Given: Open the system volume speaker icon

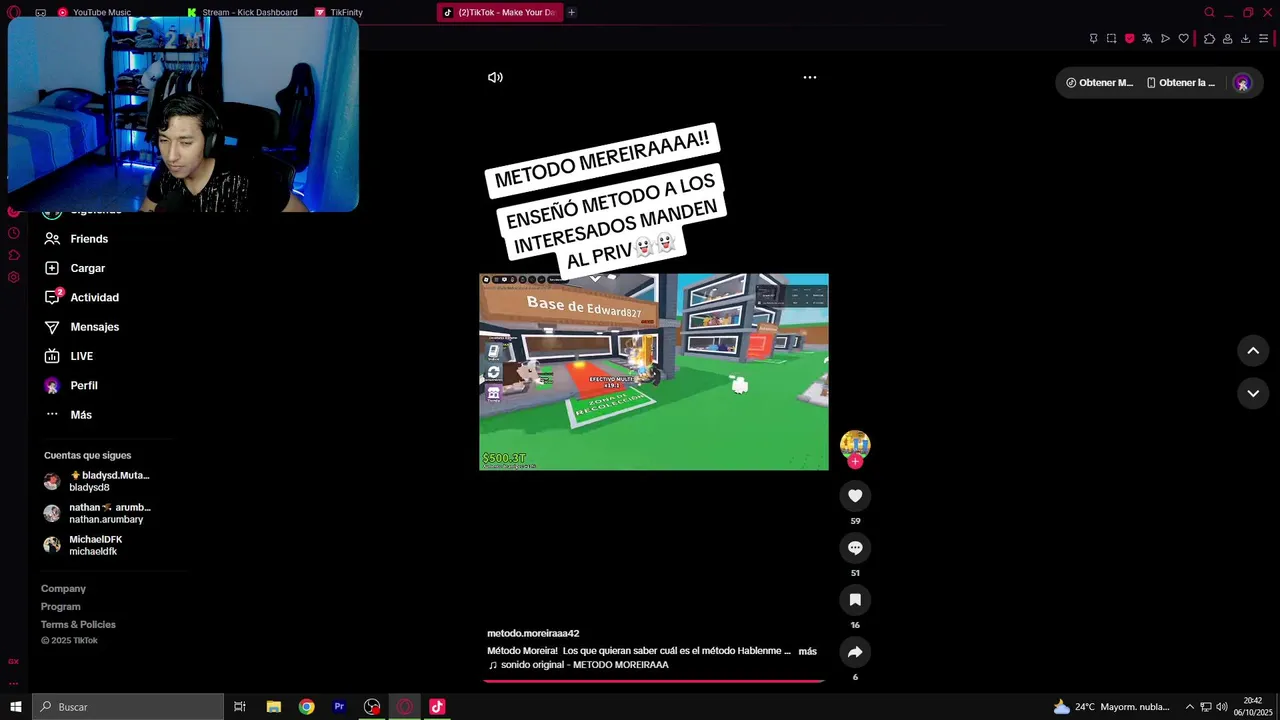Looking at the screenshot, I should tap(1222, 707).
